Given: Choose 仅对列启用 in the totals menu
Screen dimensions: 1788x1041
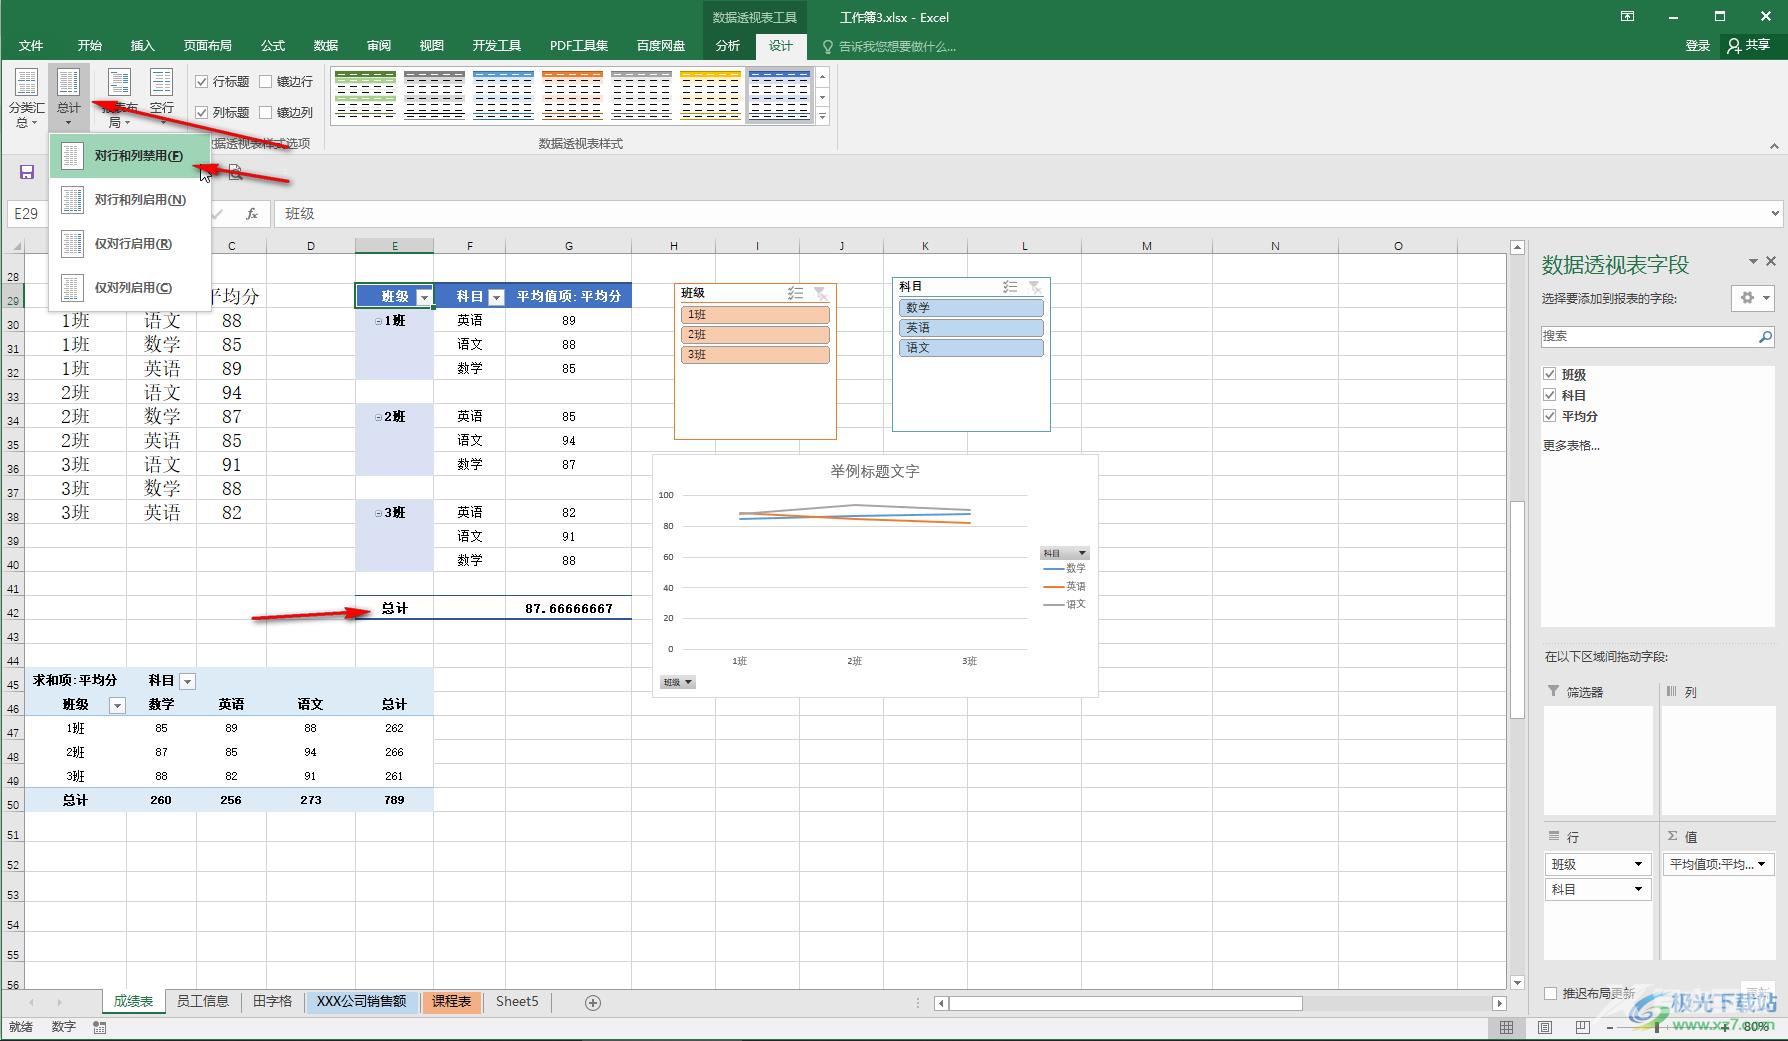Looking at the screenshot, I should coord(130,288).
